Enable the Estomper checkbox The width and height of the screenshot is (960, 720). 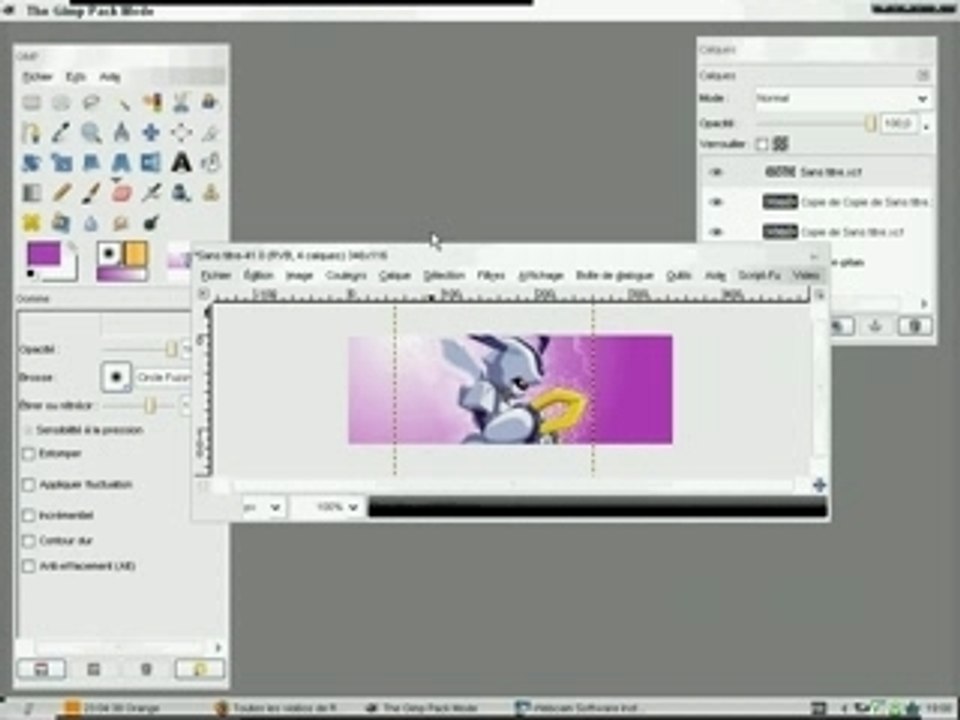[x=28, y=454]
